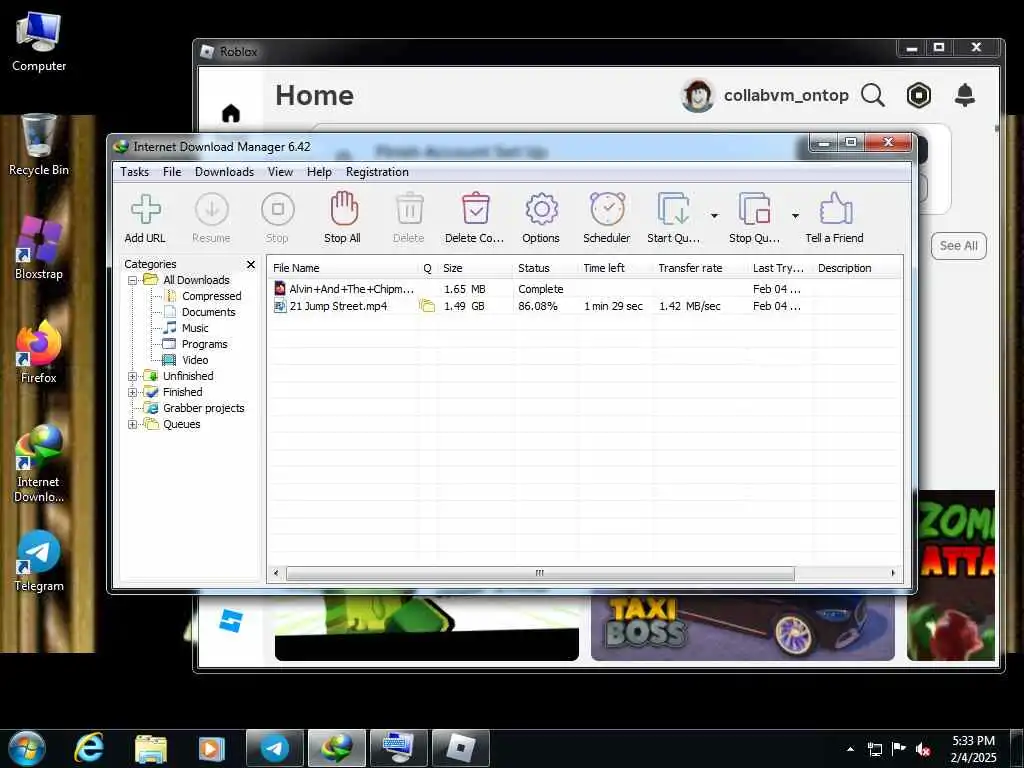Viewport: 1024px width, 768px height.
Task: Click the scrollbar left arrow in download list
Action: tap(276, 573)
